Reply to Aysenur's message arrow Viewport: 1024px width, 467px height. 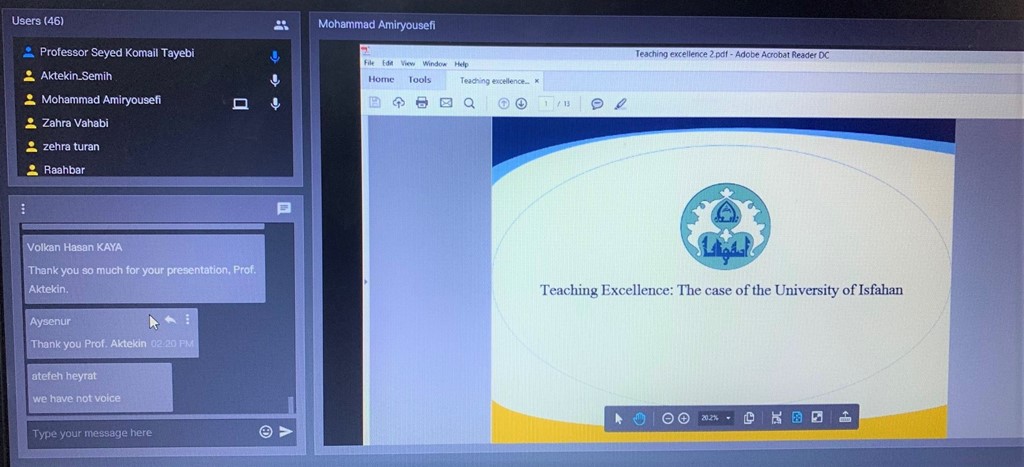170,319
